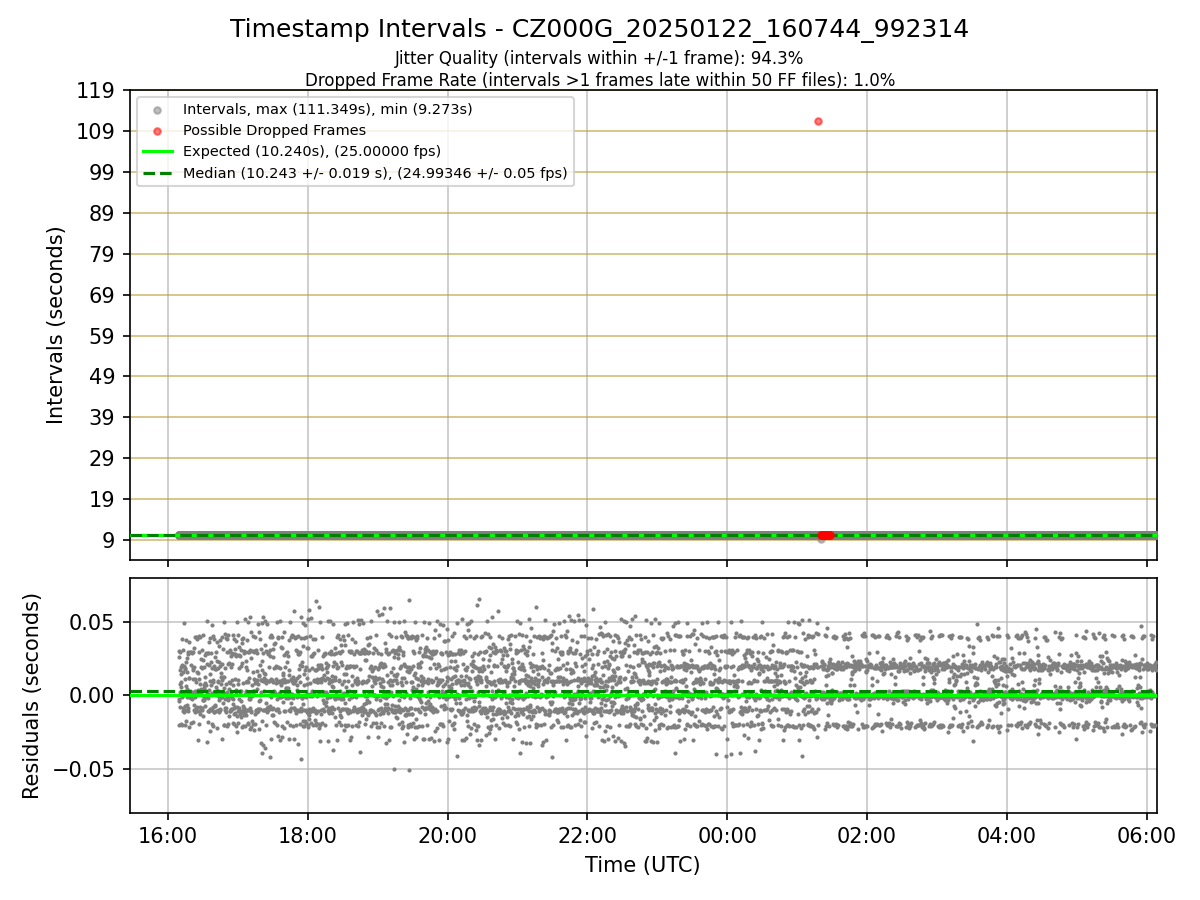Click the 'Intervals (seconds)' y-axis label
1200x900 pixels.
coord(56,325)
